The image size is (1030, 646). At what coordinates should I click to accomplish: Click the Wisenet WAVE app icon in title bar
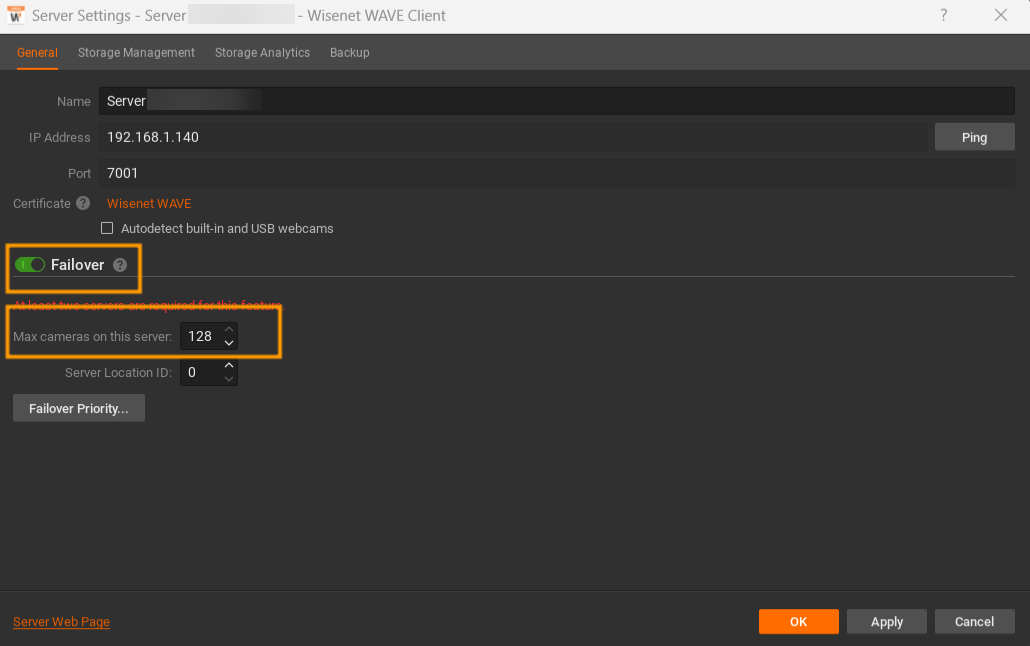point(16,15)
